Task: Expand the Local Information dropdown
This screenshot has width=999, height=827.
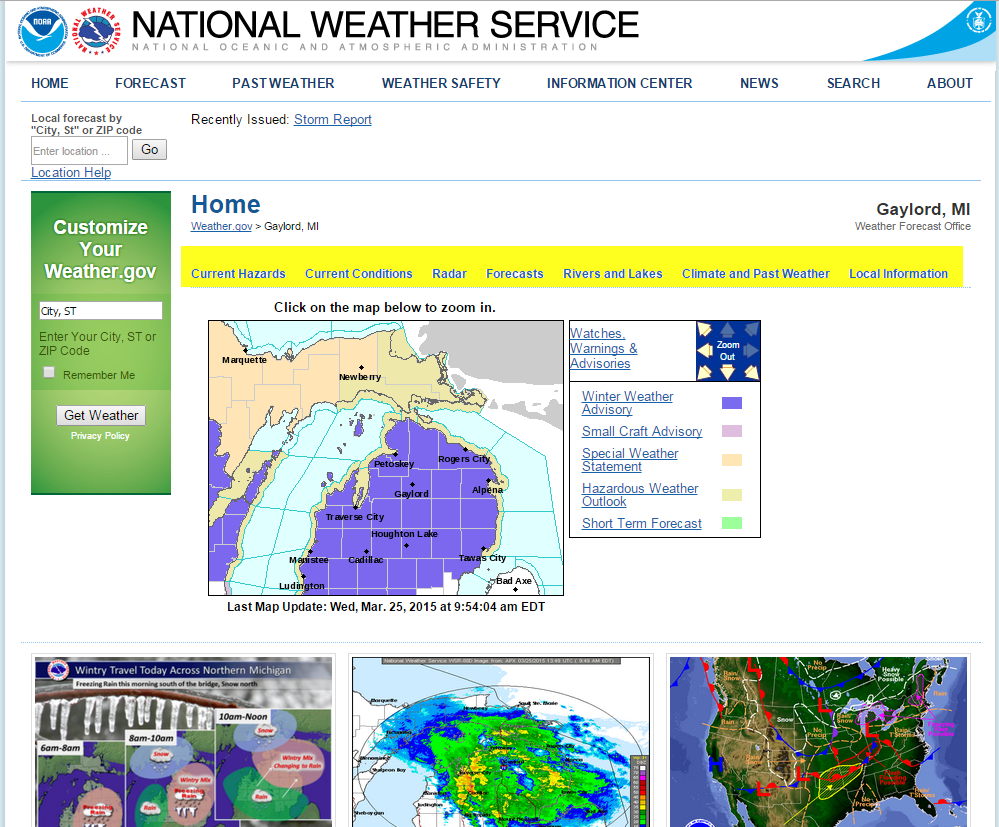Action: pos(898,273)
